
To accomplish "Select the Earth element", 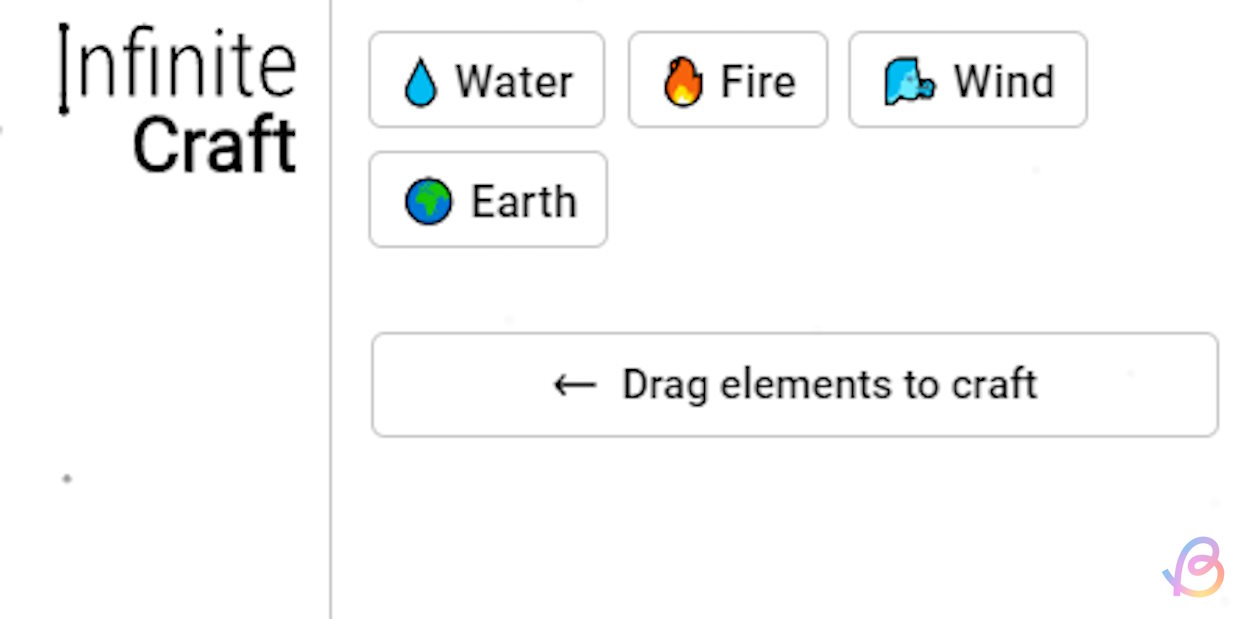I will (488, 200).
